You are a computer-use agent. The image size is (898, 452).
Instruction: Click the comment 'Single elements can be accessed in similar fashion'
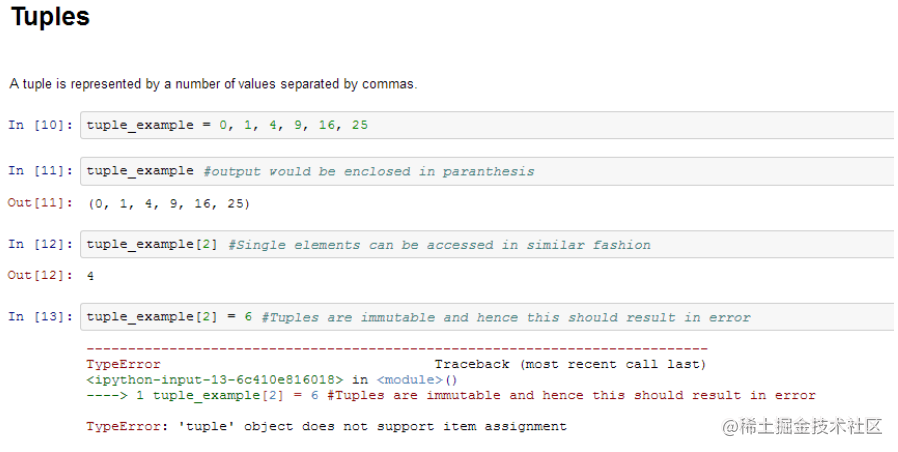pyautogui.click(x=439, y=245)
